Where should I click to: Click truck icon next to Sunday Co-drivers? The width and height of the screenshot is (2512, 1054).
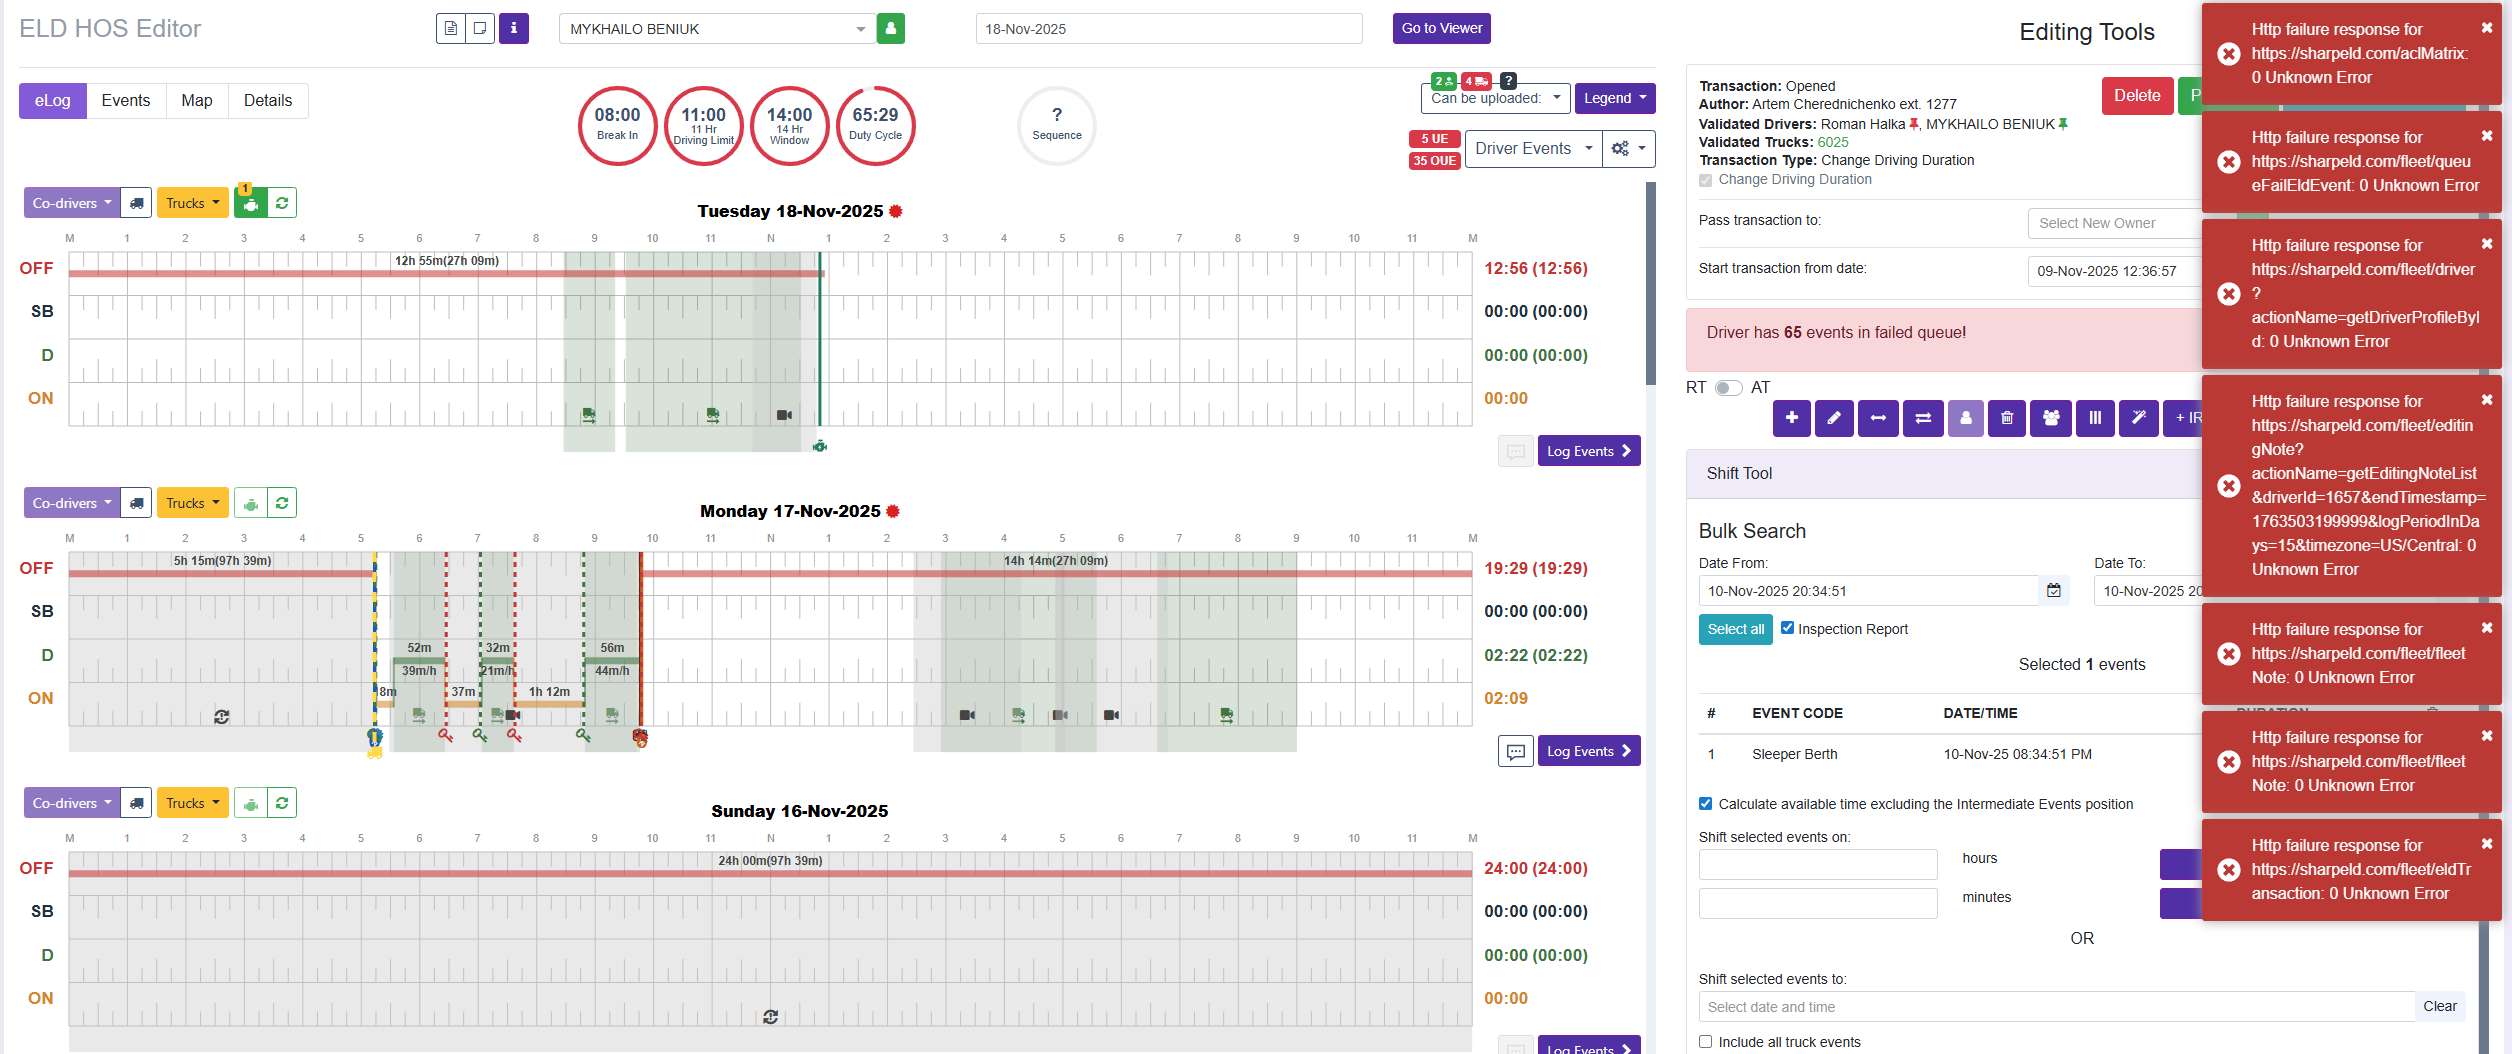coord(136,803)
